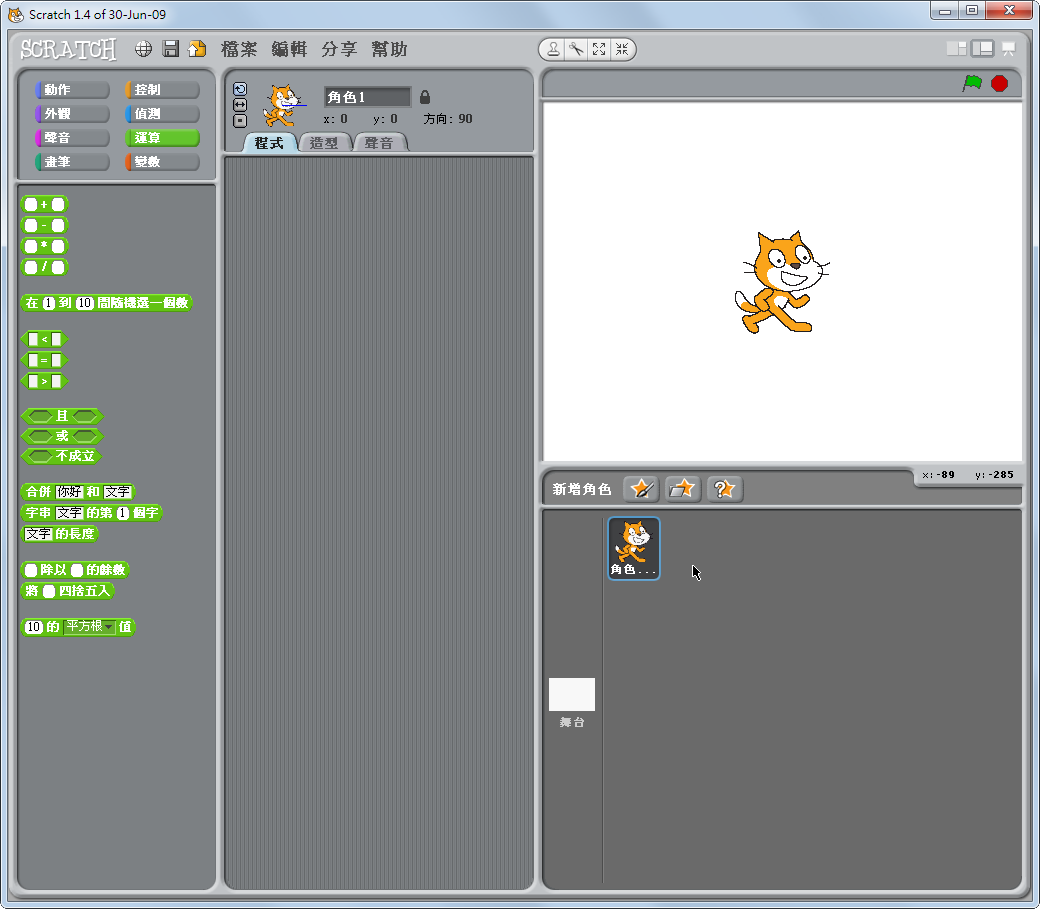This screenshot has height=909, width=1040.
Task: Open the 幫助 (Help) menu
Action: (x=389, y=49)
